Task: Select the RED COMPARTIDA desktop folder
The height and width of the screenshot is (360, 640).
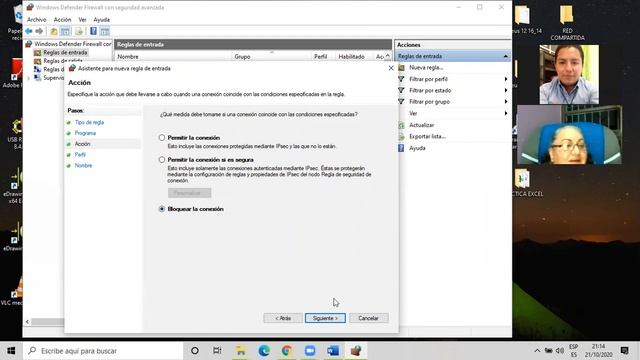Action: tap(567, 22)
